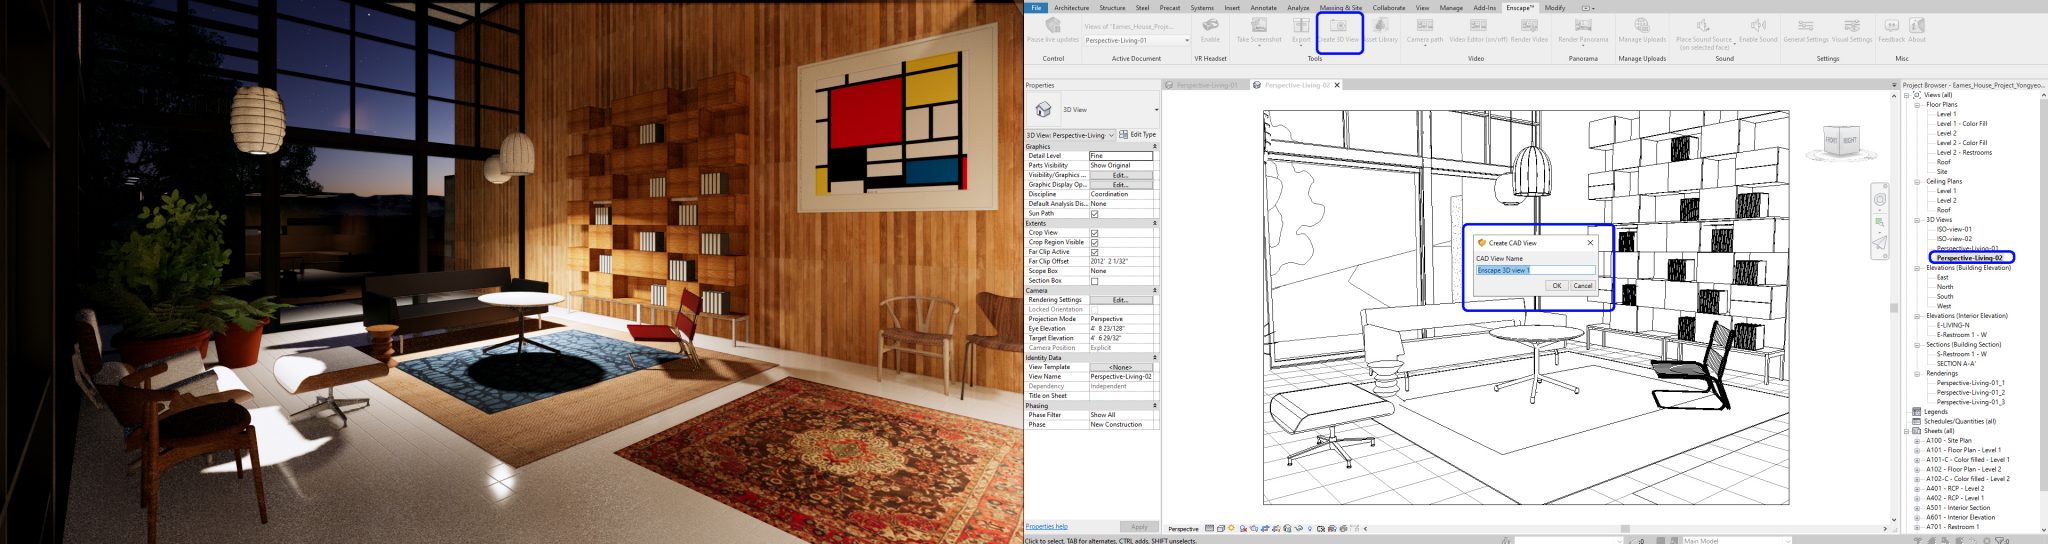Click the steering wheel navigation icon
The image size is (2048, 544).
pyautogui.click(x=1880, y=200)
